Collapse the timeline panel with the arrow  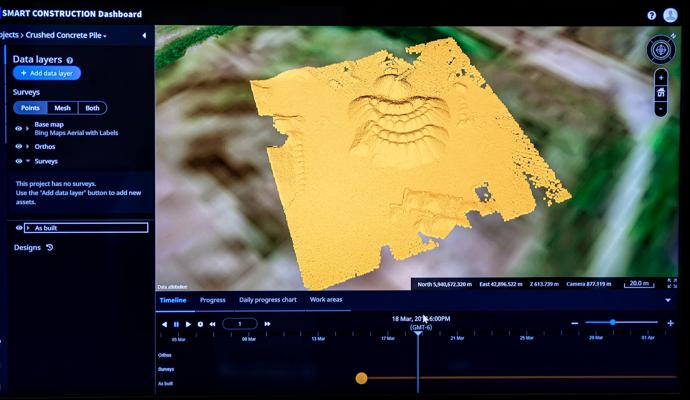(668, 300)
